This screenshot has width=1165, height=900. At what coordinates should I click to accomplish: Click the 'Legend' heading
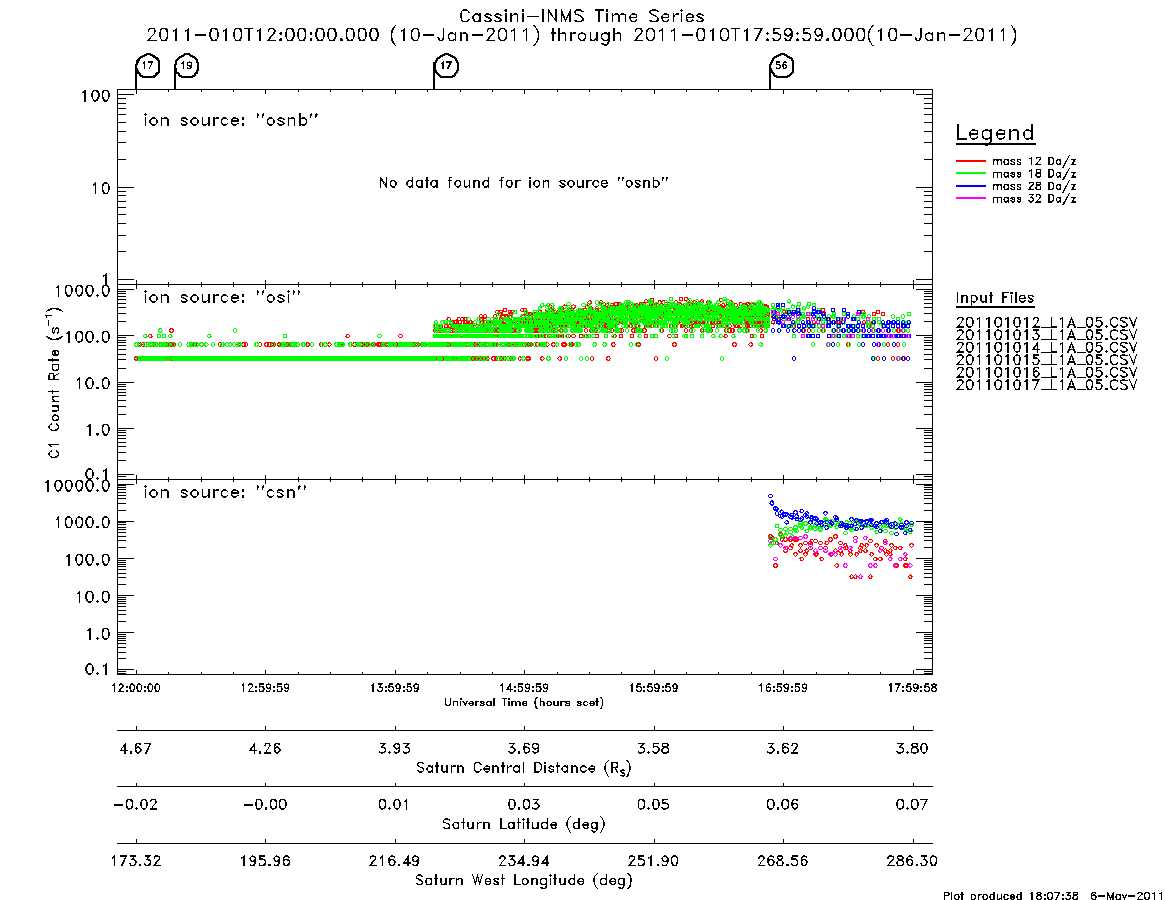(x=995, y=133)
